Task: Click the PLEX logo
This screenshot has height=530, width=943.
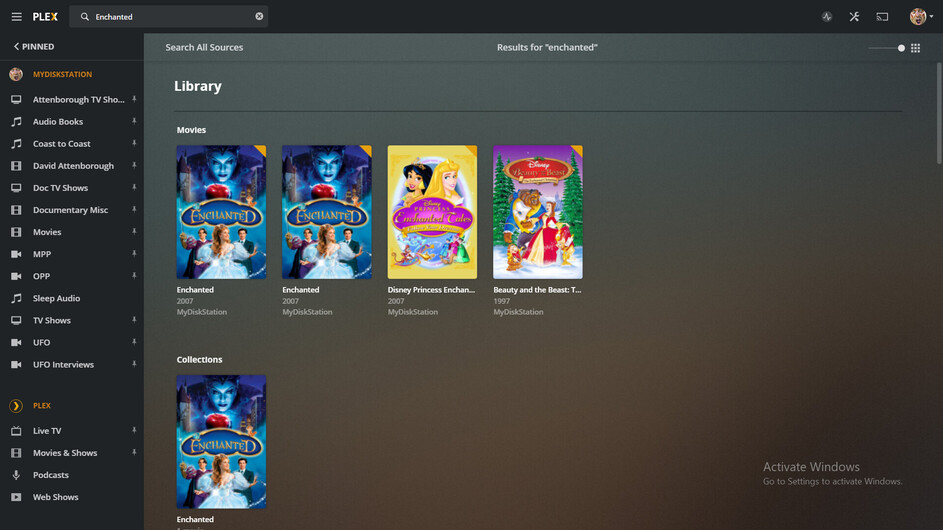Action: coord(45,17)
